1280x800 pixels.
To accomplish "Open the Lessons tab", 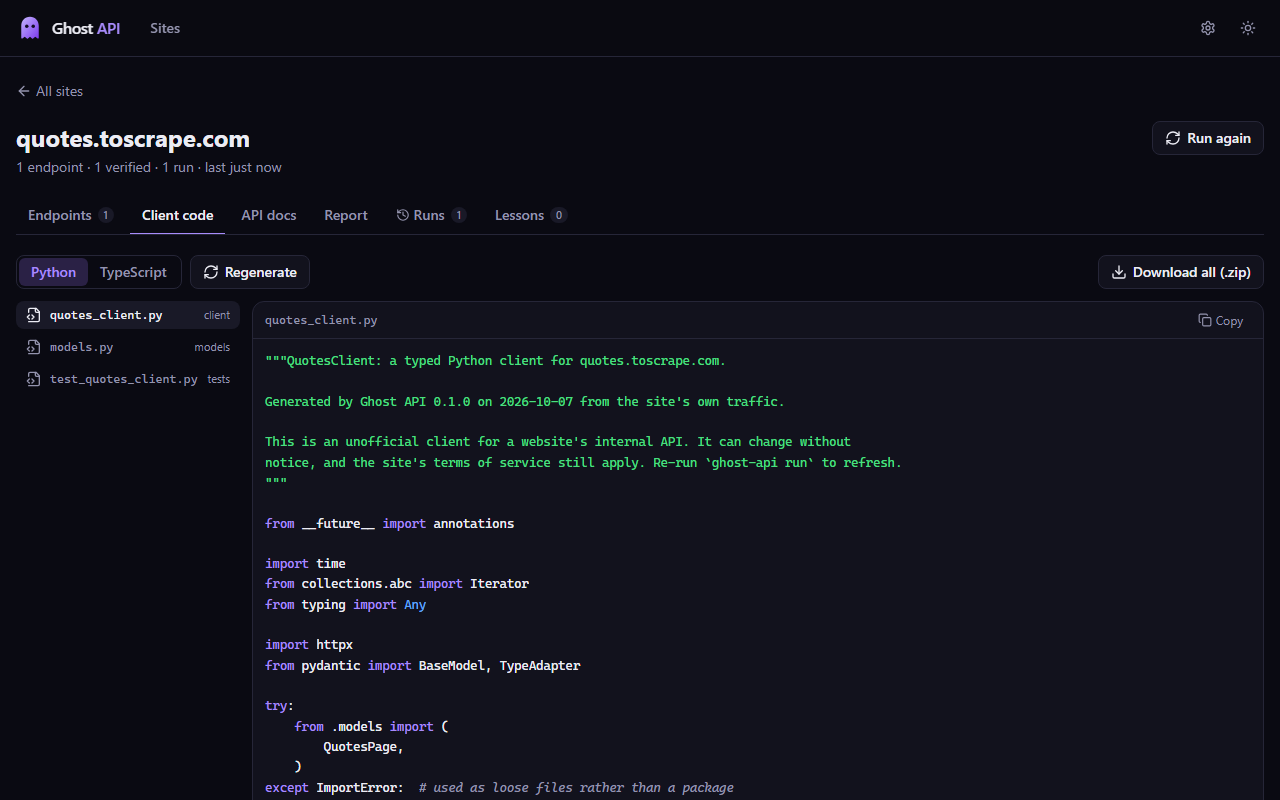I will (531, 215).
